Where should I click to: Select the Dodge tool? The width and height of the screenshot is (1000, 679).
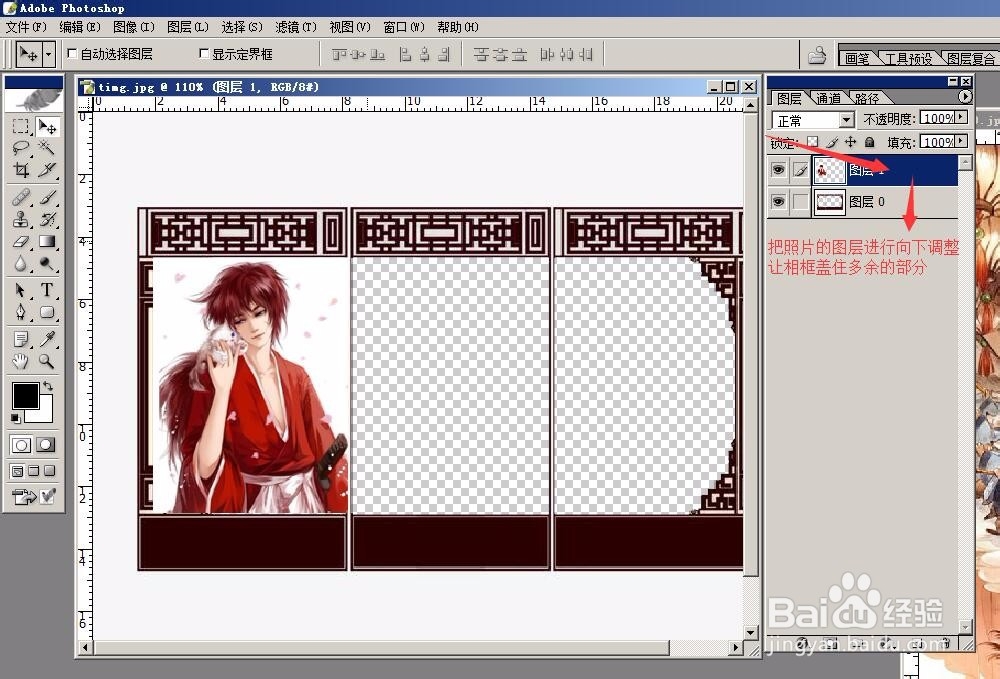47,263
